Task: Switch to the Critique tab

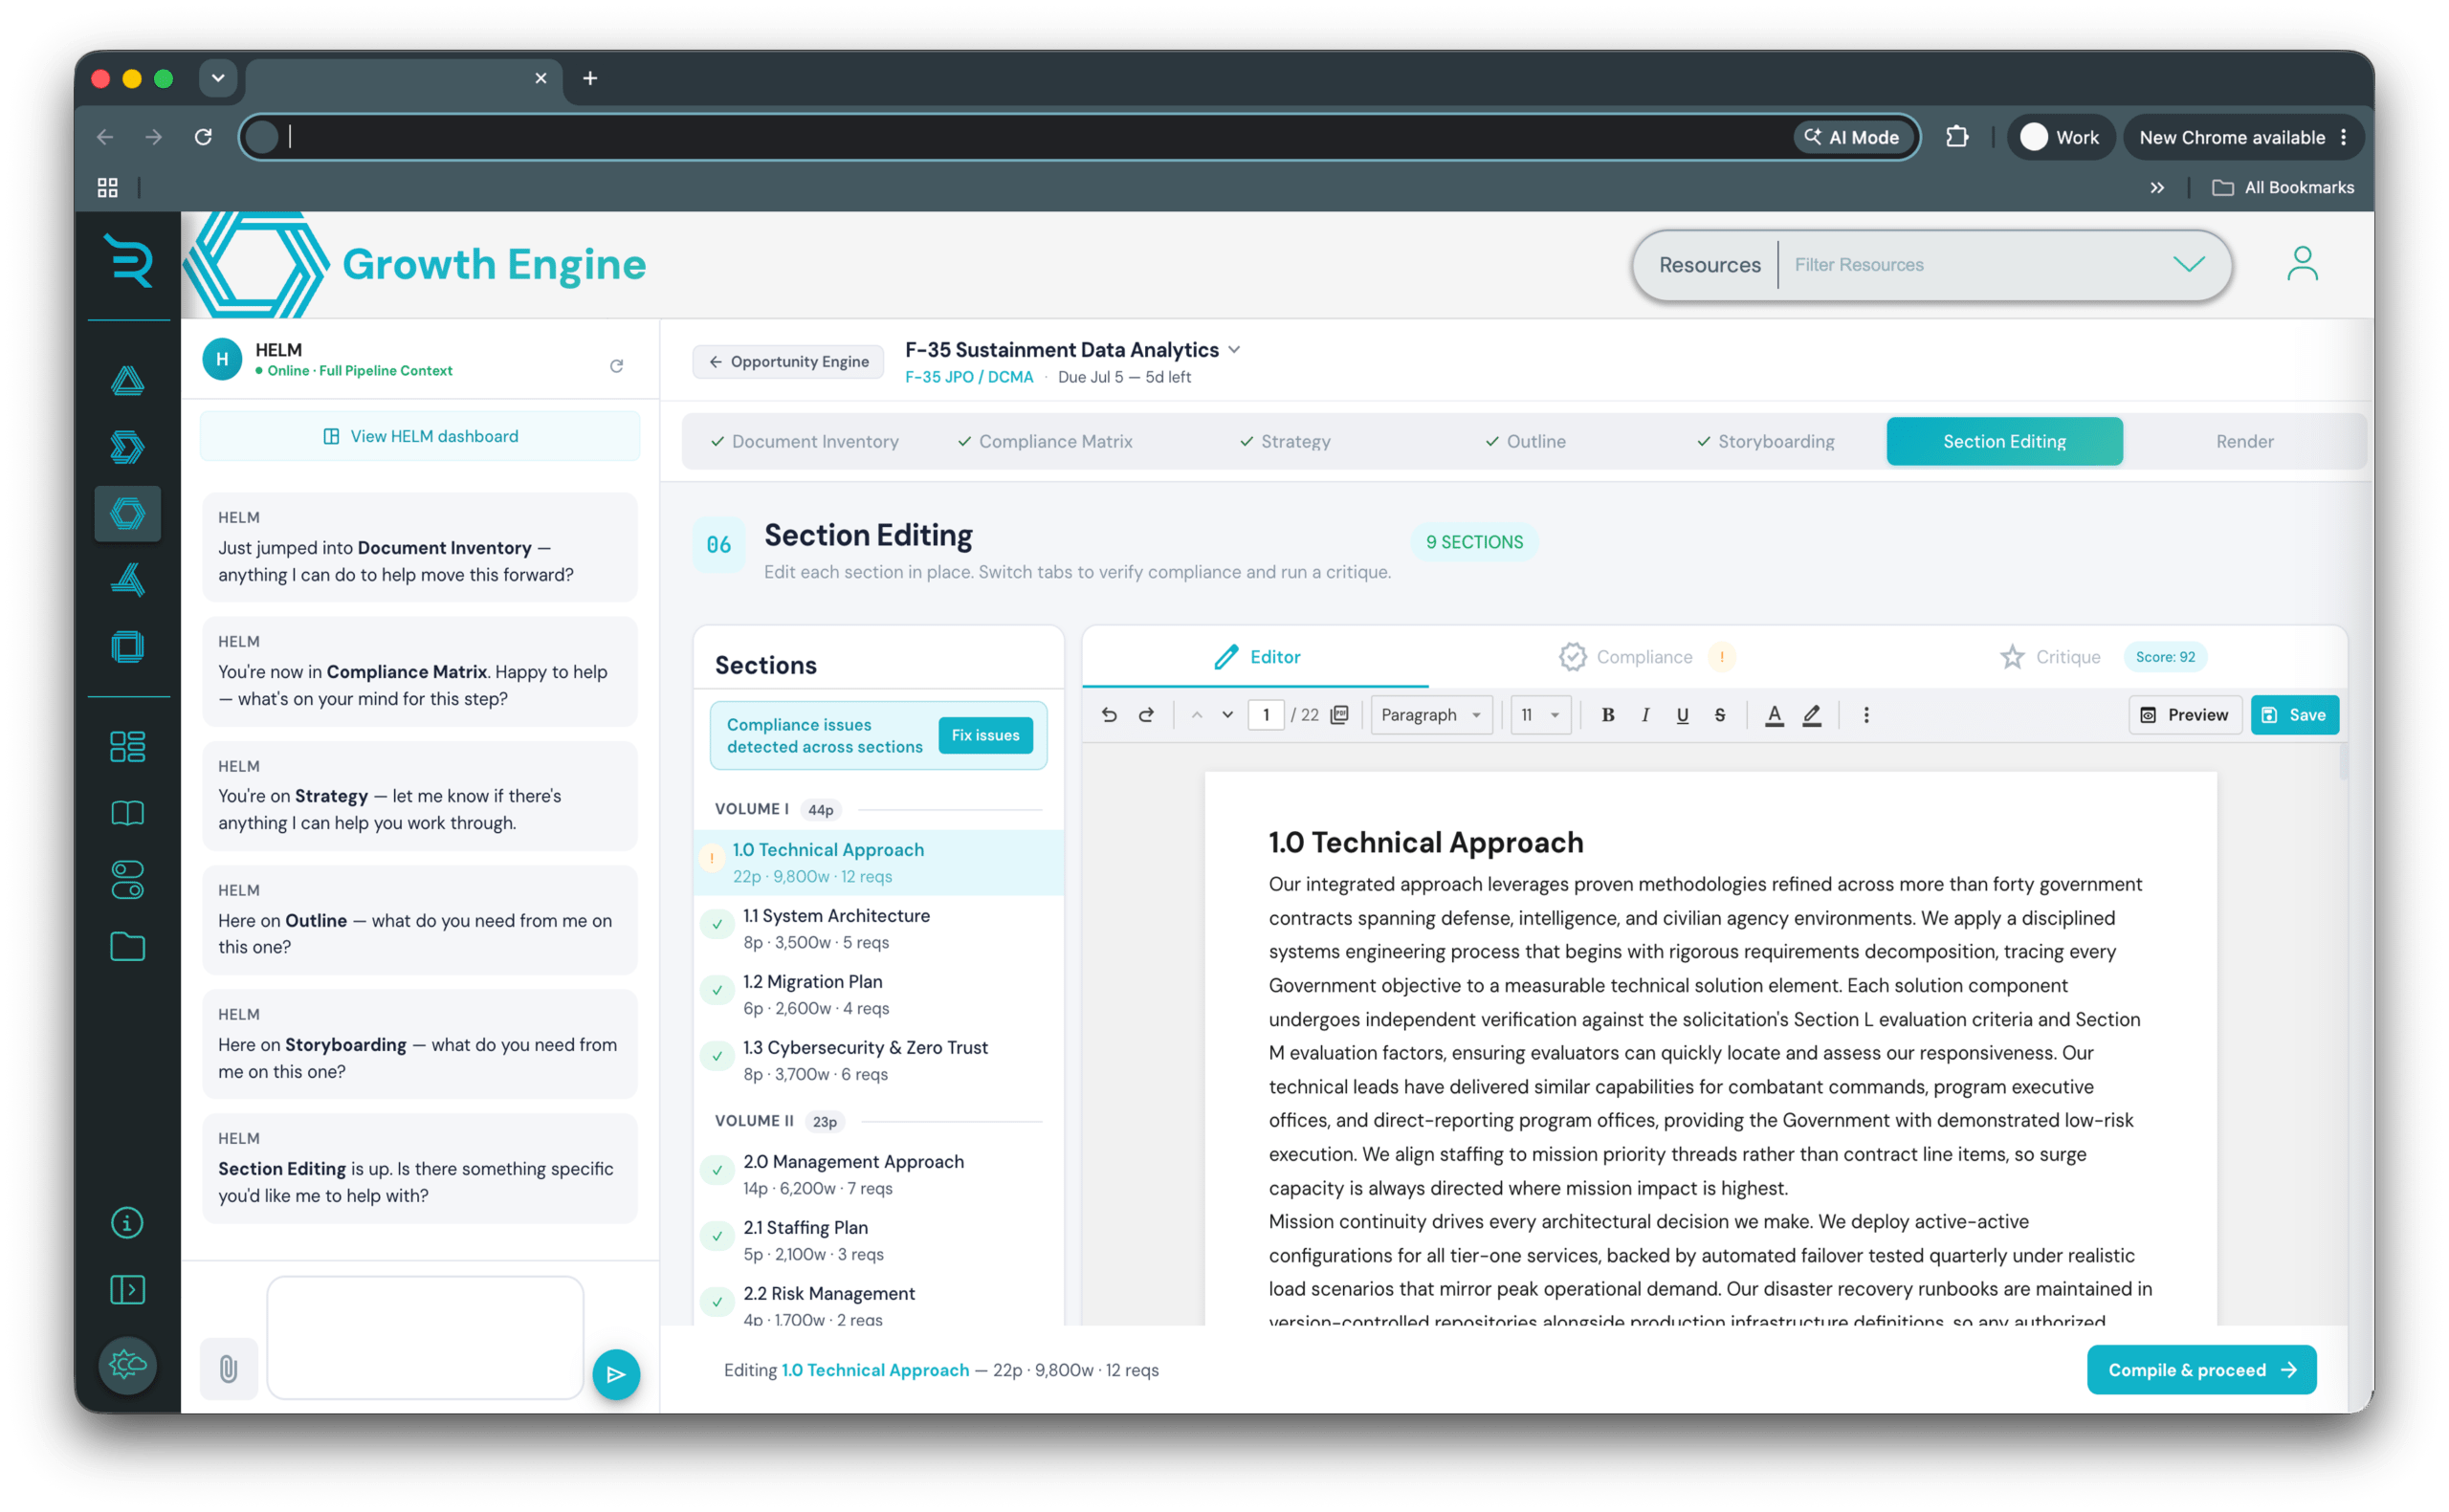Action: coord(2102,656)
